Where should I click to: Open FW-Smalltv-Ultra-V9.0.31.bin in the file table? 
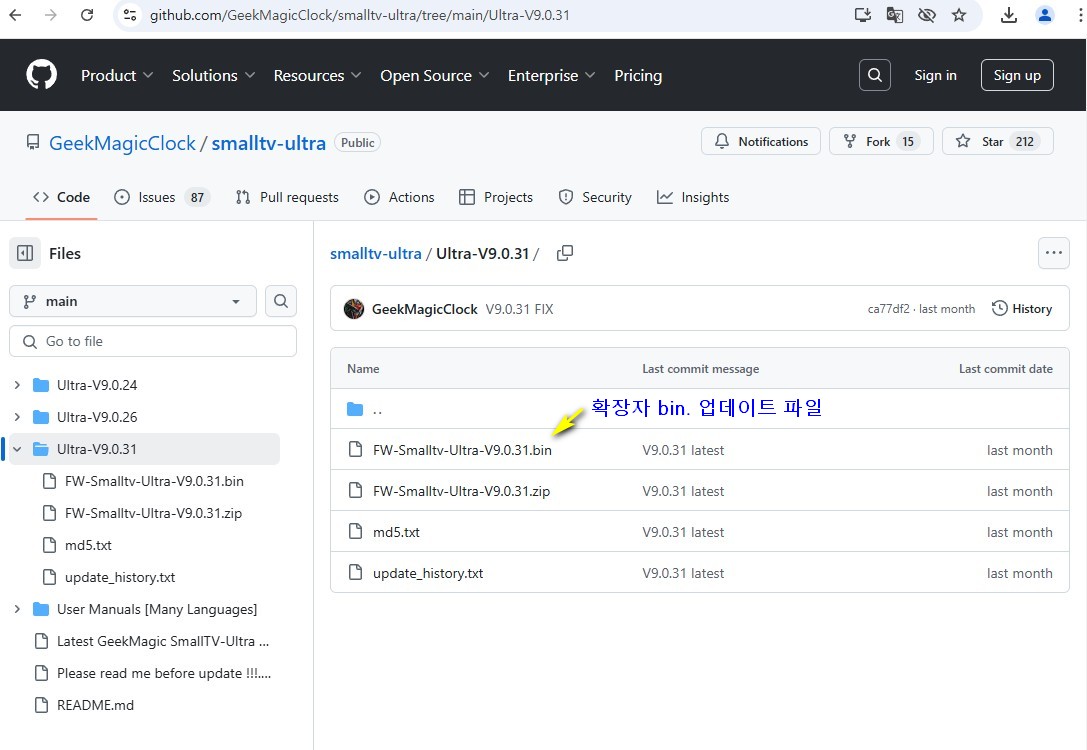pos(462,450)
